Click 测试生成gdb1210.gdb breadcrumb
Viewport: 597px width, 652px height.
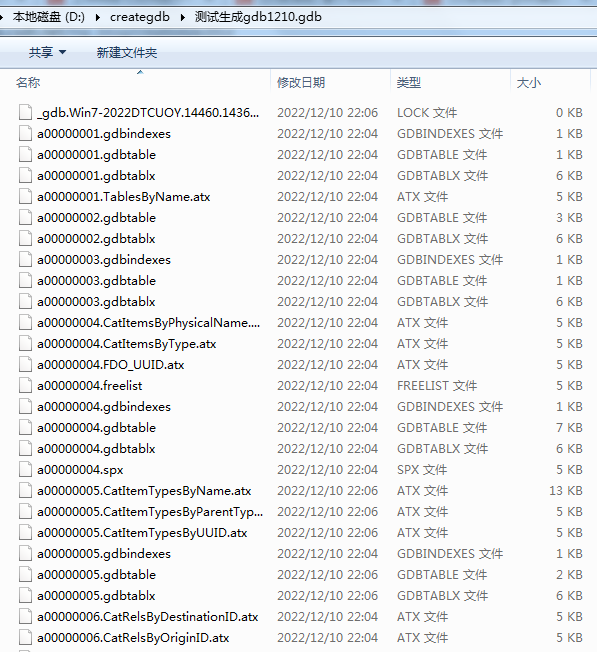coord(258,17)
